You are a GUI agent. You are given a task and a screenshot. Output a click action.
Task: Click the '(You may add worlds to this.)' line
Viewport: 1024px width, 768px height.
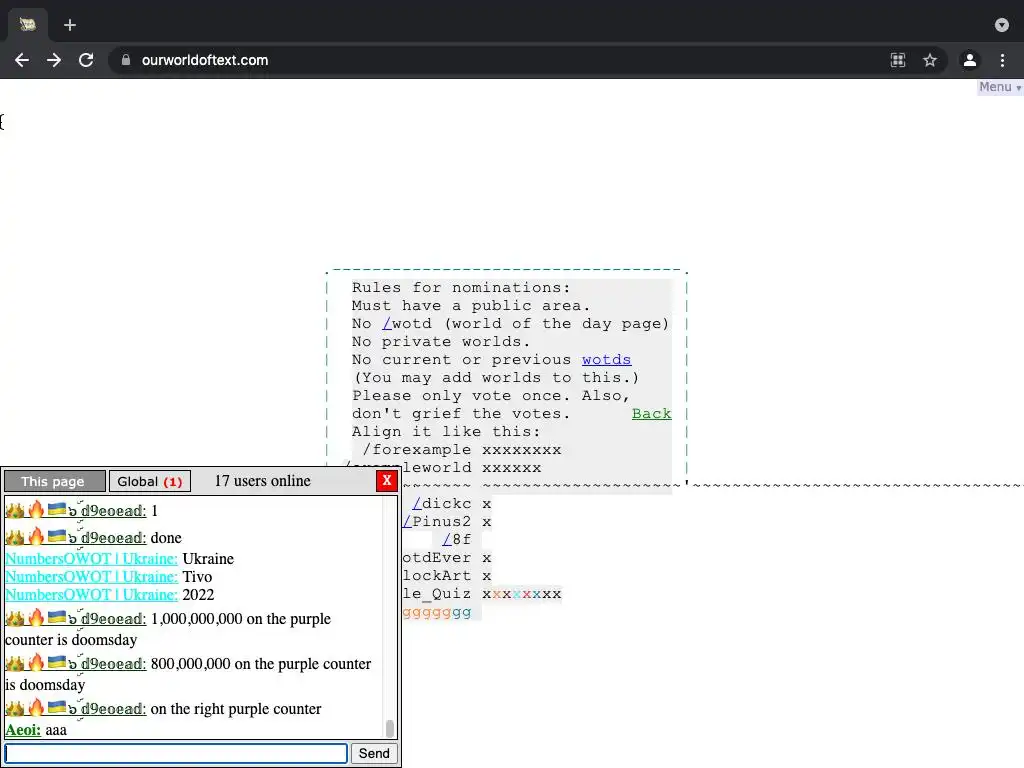click(x=496, y=377)
